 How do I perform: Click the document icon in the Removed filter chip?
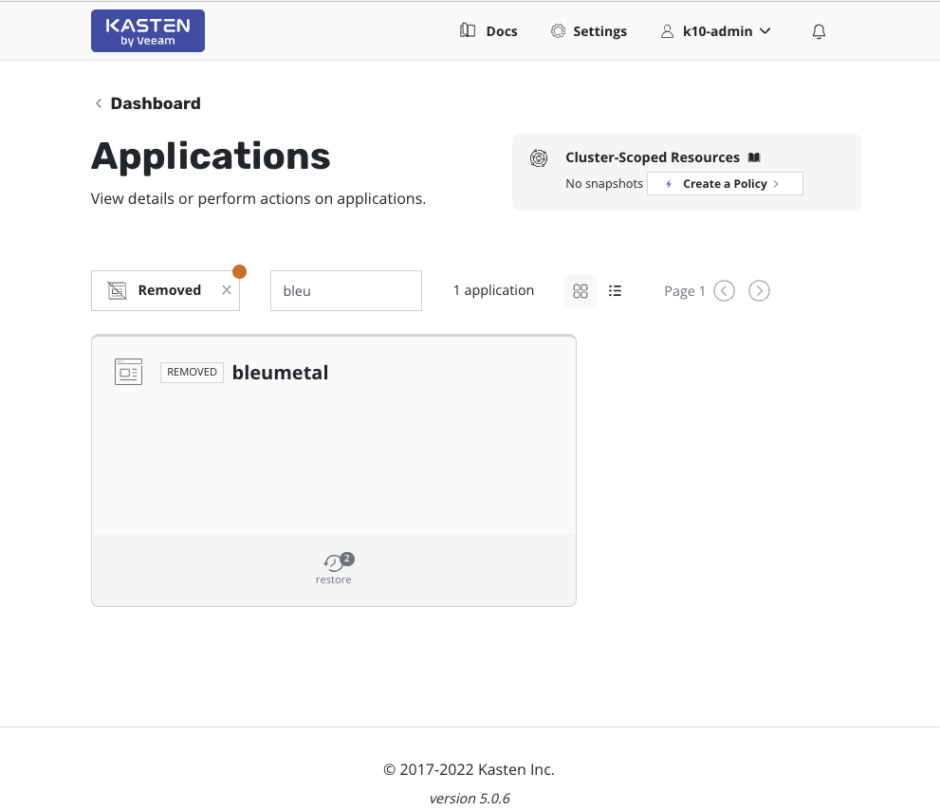[x=117, y=289]
